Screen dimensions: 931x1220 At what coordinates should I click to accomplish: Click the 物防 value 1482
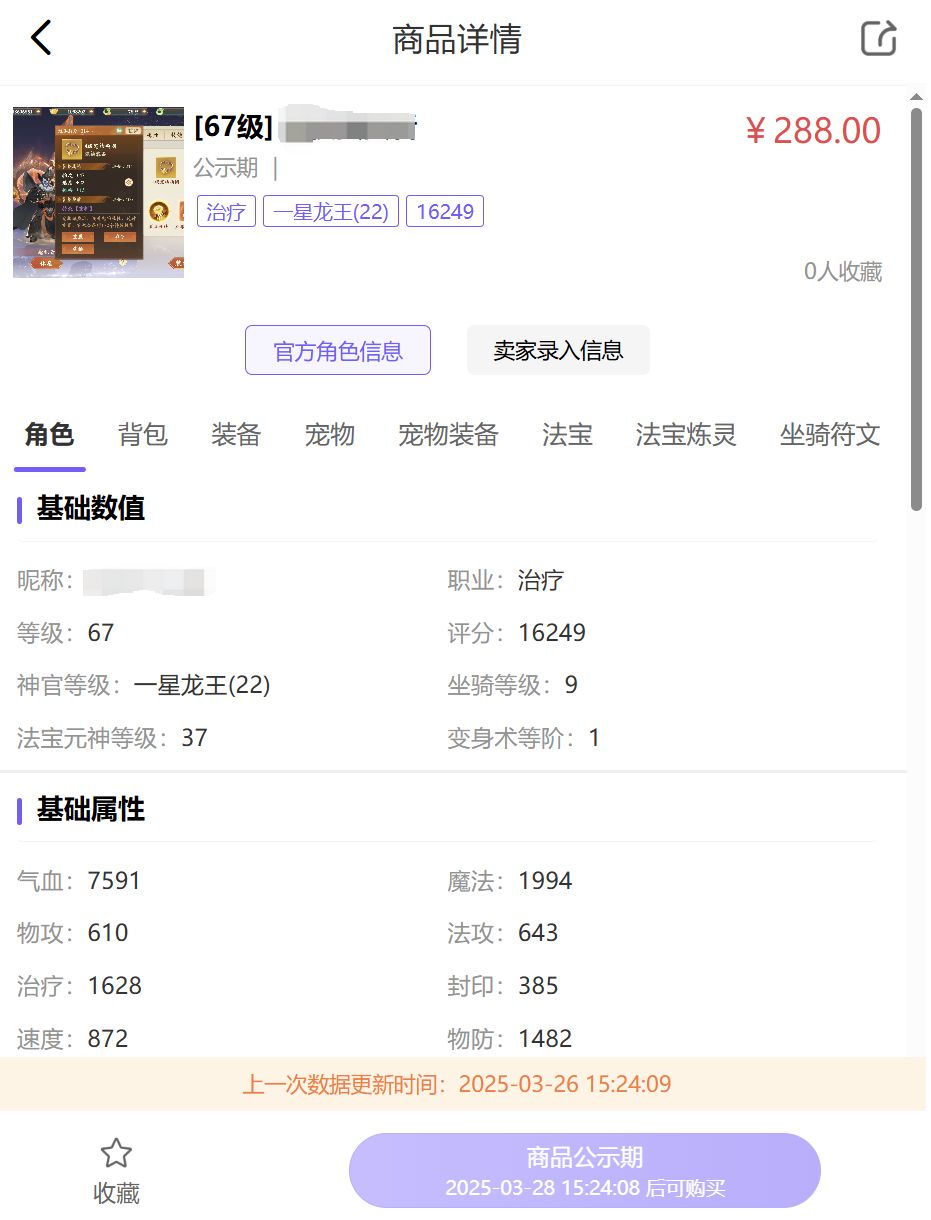point(545,1039)
